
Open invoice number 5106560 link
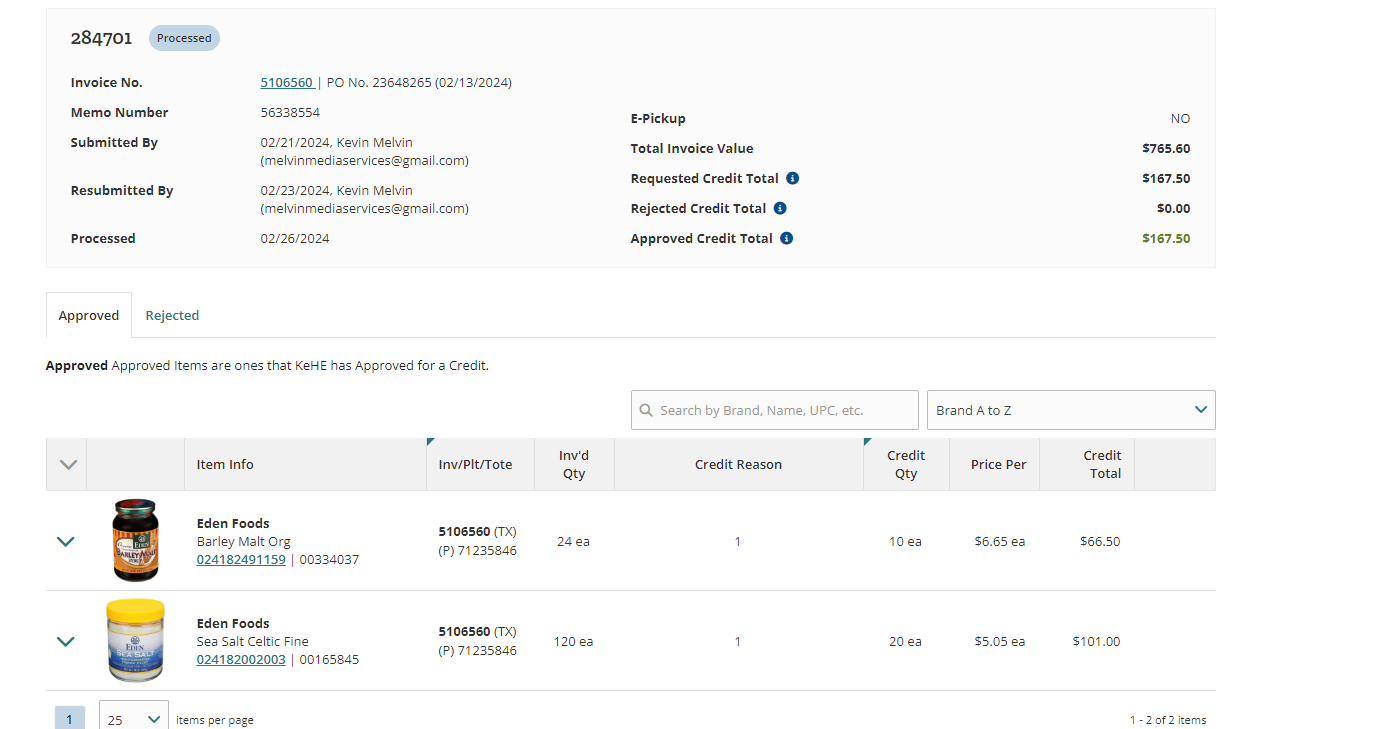click(287, 82)
